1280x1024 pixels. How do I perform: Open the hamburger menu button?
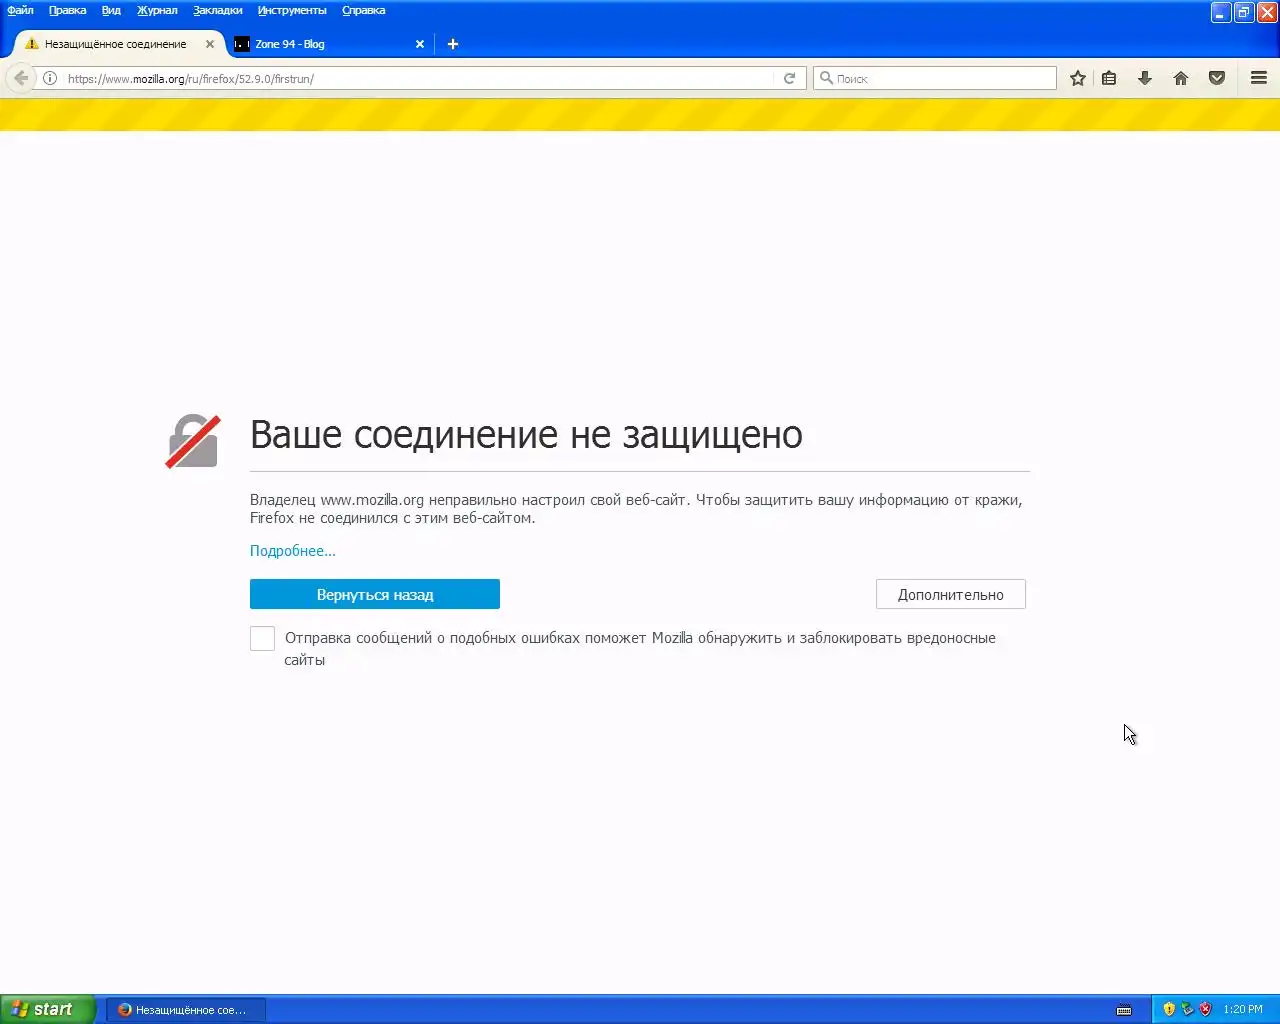pos(1259,78)
